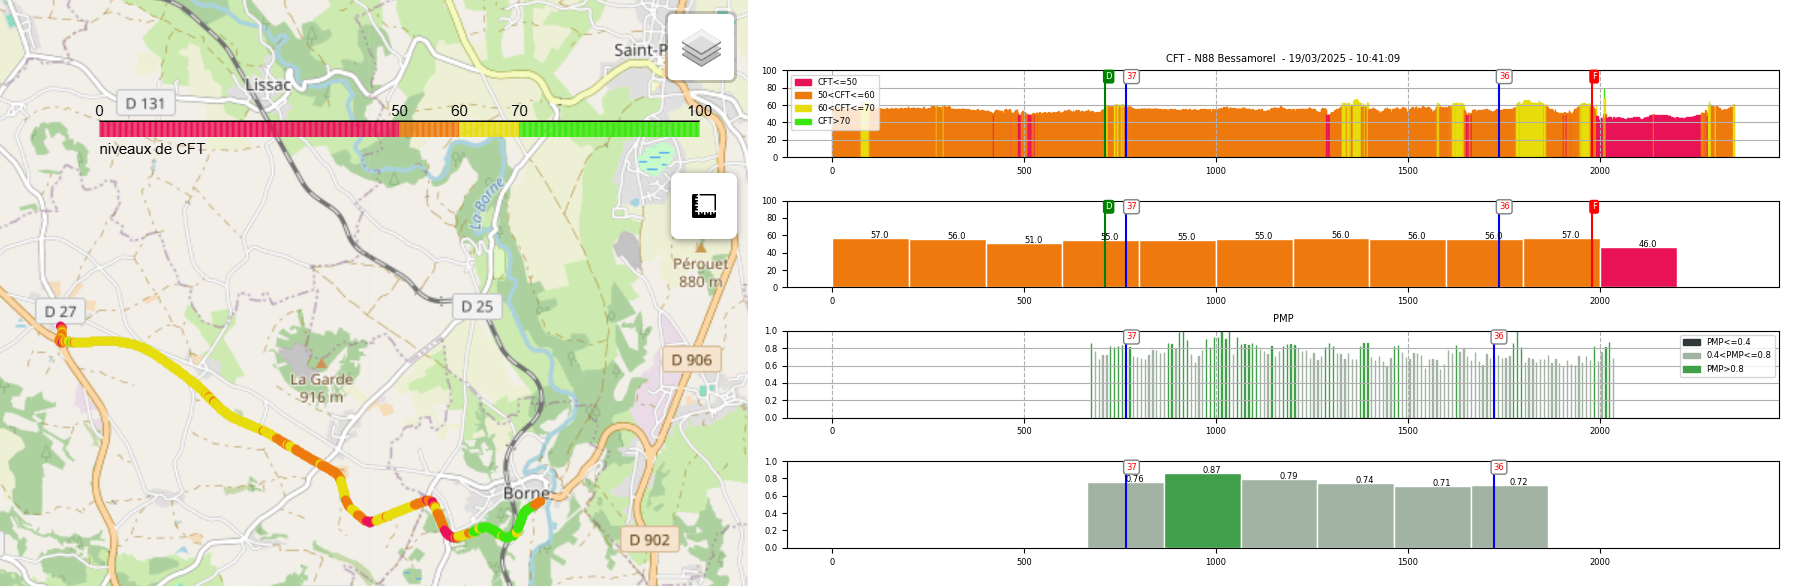This screenshot has height=586, width=1800.
Task: Click the D 27 road shield
Action: click(60, 312)
